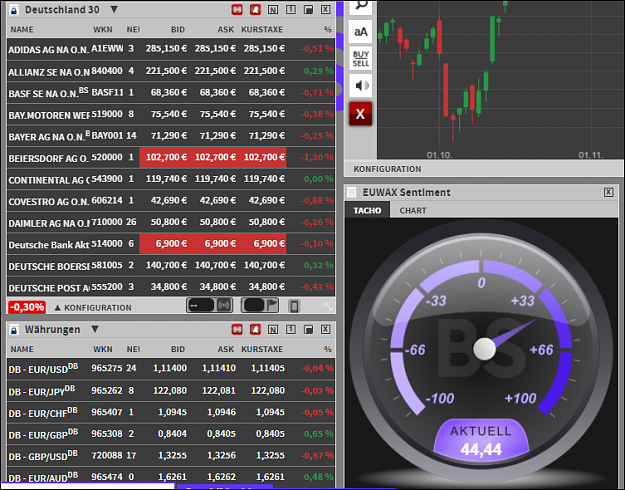625x490 pixels.
Task: Sort Deutschland 30 by ASK column
Action: click(226, 30)
